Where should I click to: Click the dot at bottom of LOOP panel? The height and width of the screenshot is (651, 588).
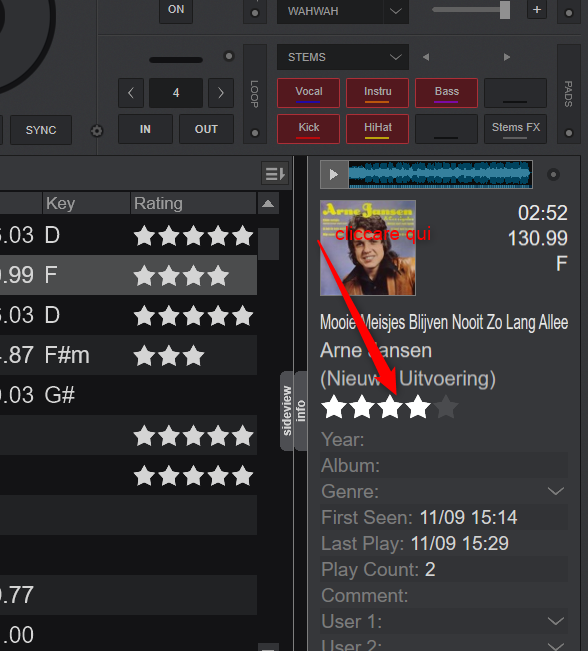(255, 133)
